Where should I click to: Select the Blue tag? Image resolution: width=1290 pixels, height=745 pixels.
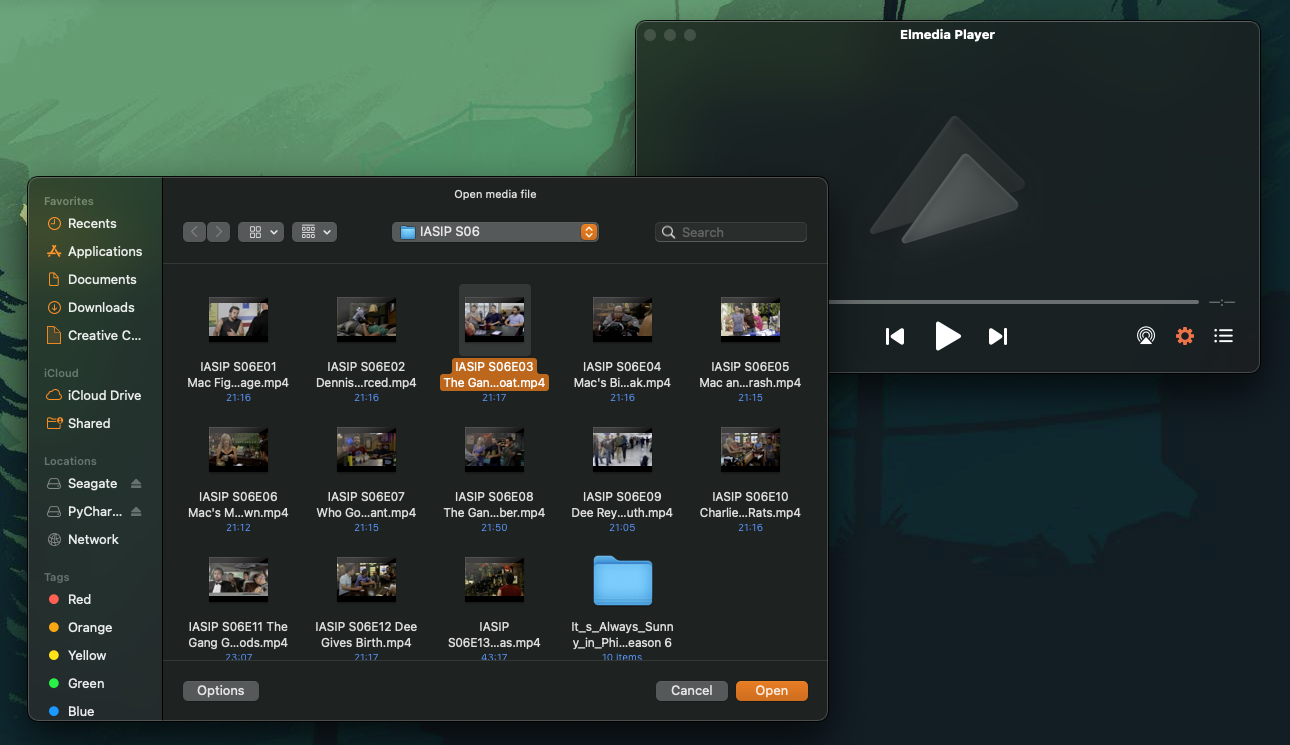pos(81,711)
